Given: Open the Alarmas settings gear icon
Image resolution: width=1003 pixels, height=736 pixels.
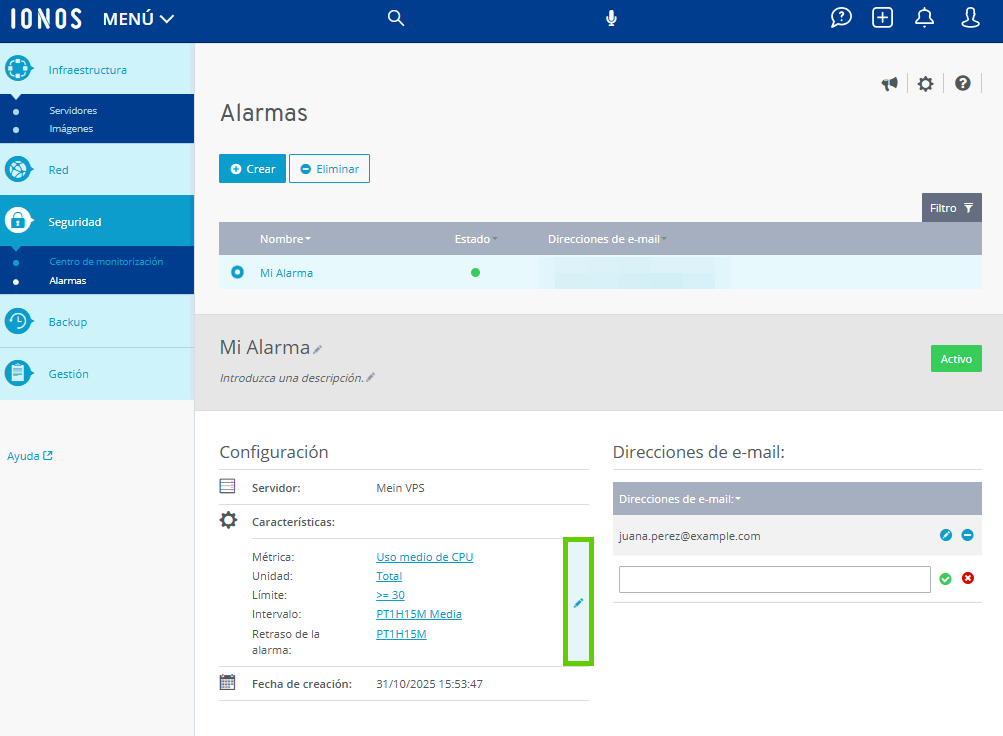Looking at the screenshot, I should pyautogui.click(x=925, y=83).
